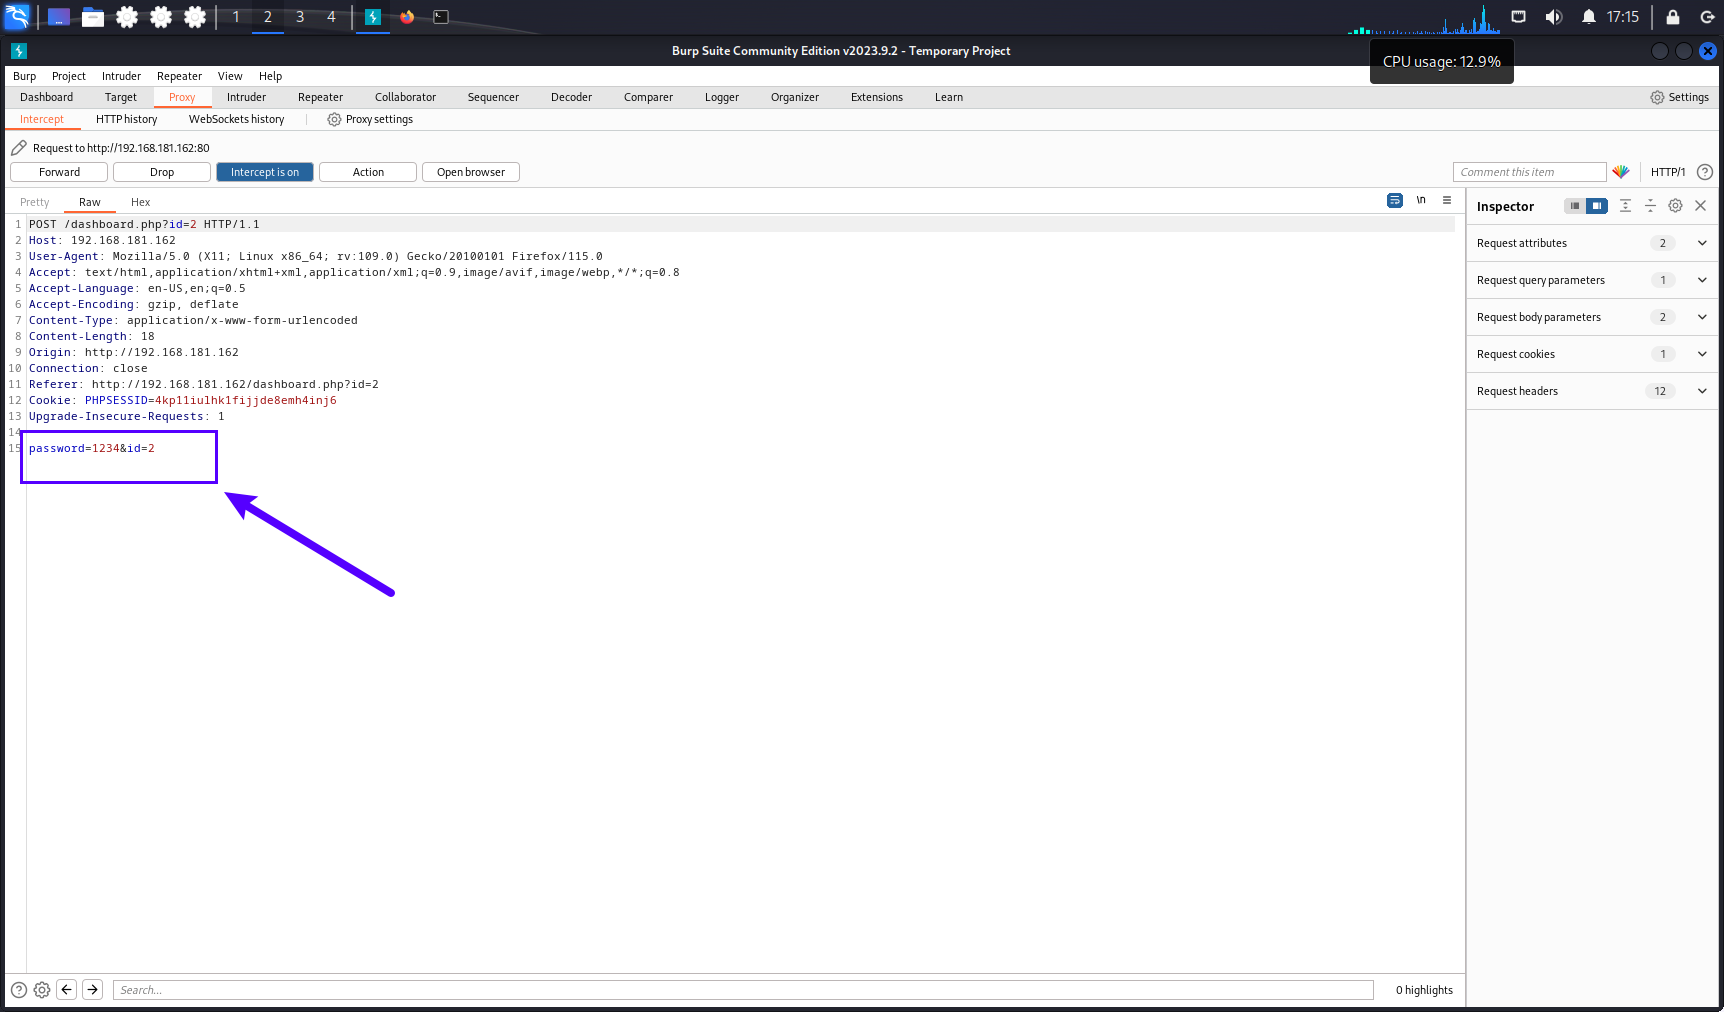Expand Request headers section
Image resolution: width=1724 pixels, height=1012 pixels.
tap(1592, 391)
